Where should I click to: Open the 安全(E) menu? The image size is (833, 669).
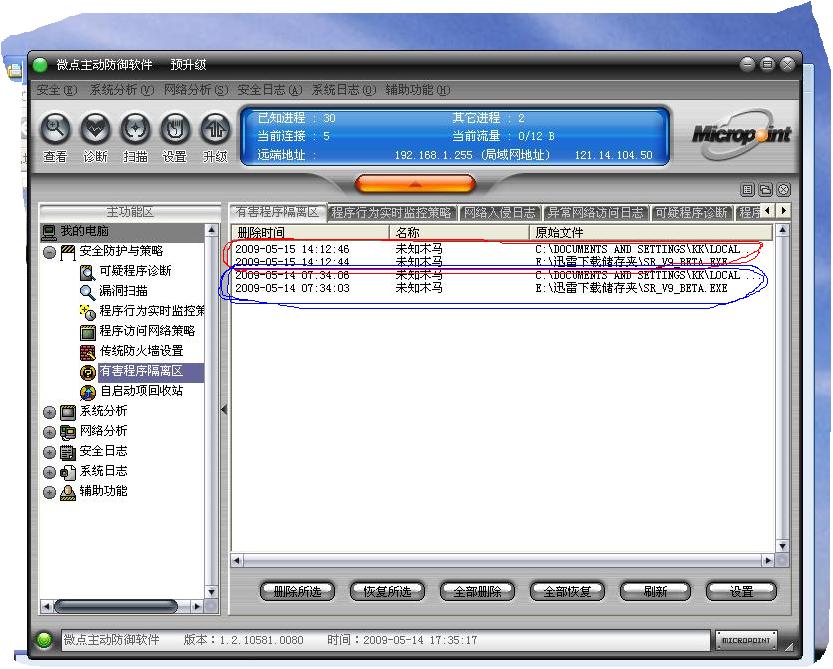(x=57, y=90)
